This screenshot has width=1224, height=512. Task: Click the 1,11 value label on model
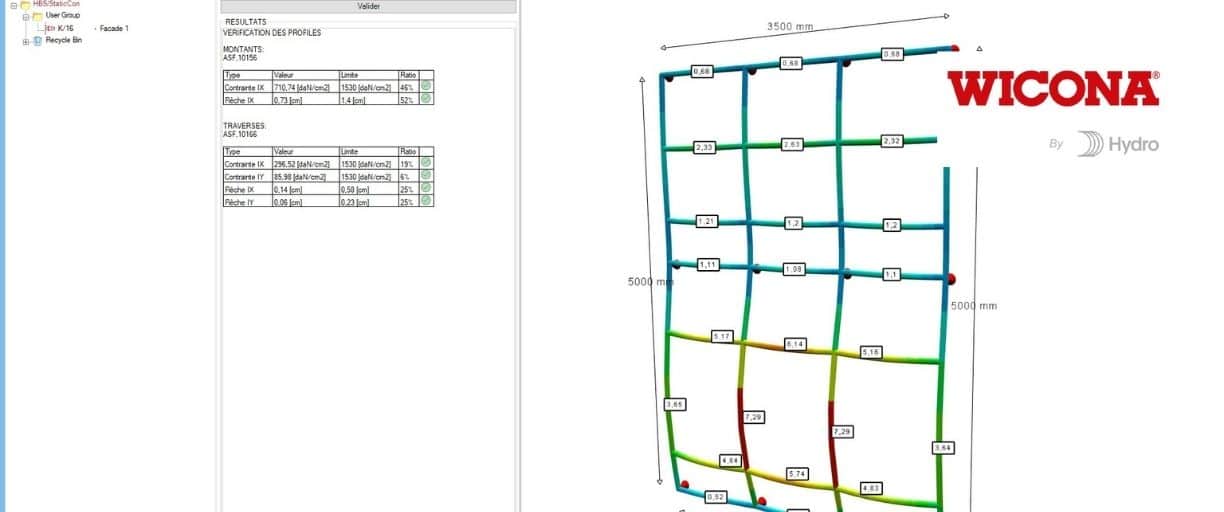tap(708, 264)
